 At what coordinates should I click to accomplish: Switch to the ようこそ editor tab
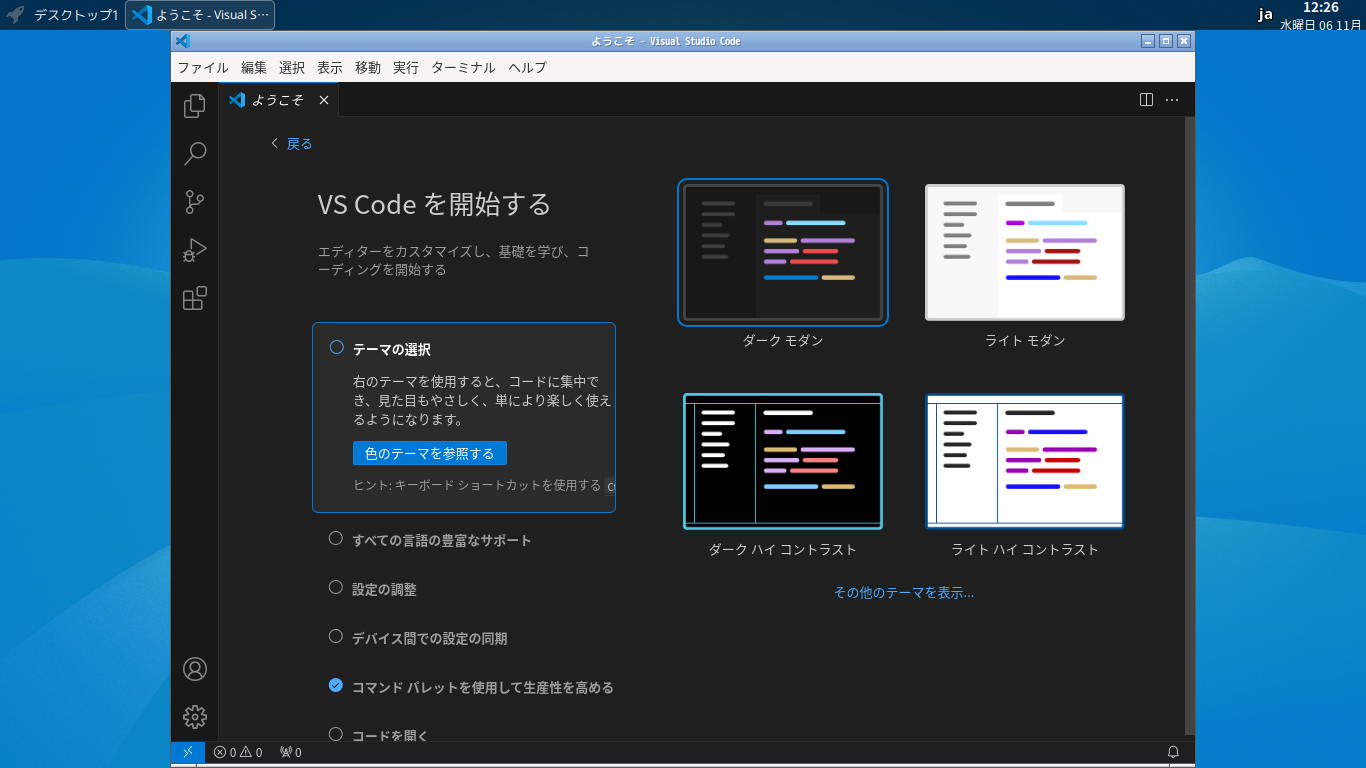pos(278,100)
